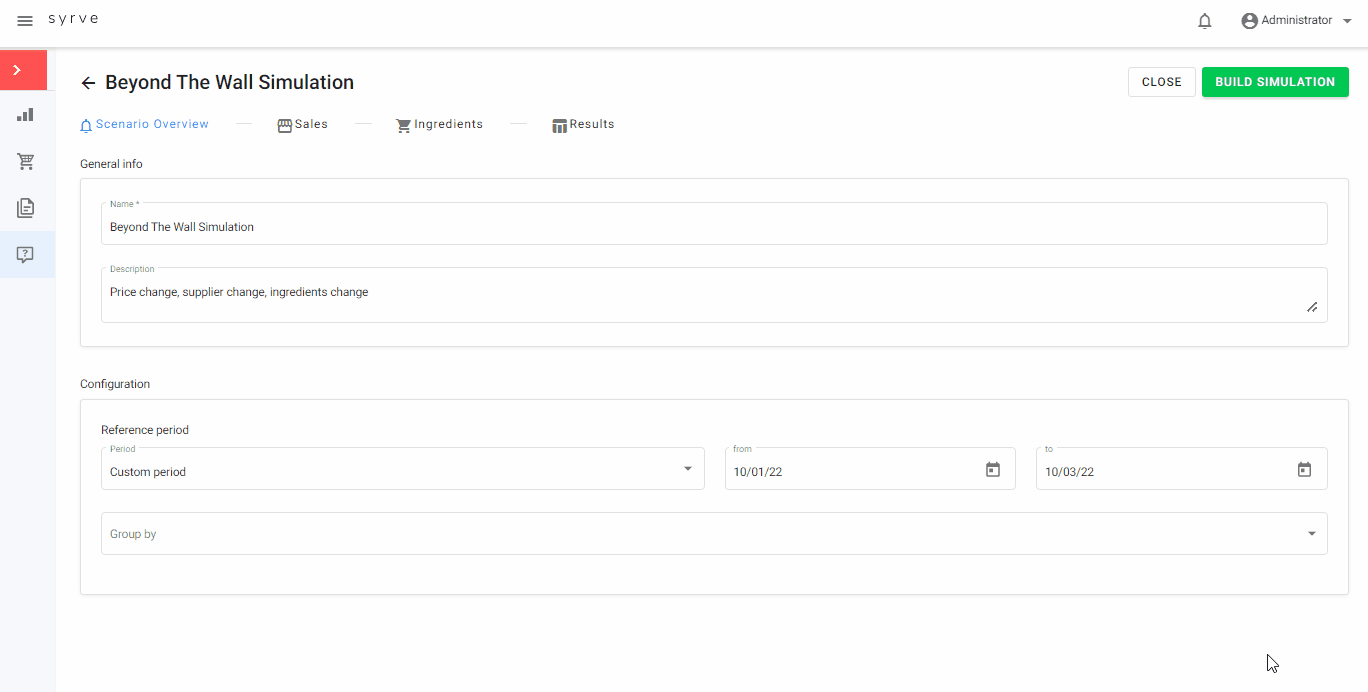The height and width of the screenshot is (692, 1368).
Task: Open the shopping cart sidebar icon
Action: tap(25, 161)
